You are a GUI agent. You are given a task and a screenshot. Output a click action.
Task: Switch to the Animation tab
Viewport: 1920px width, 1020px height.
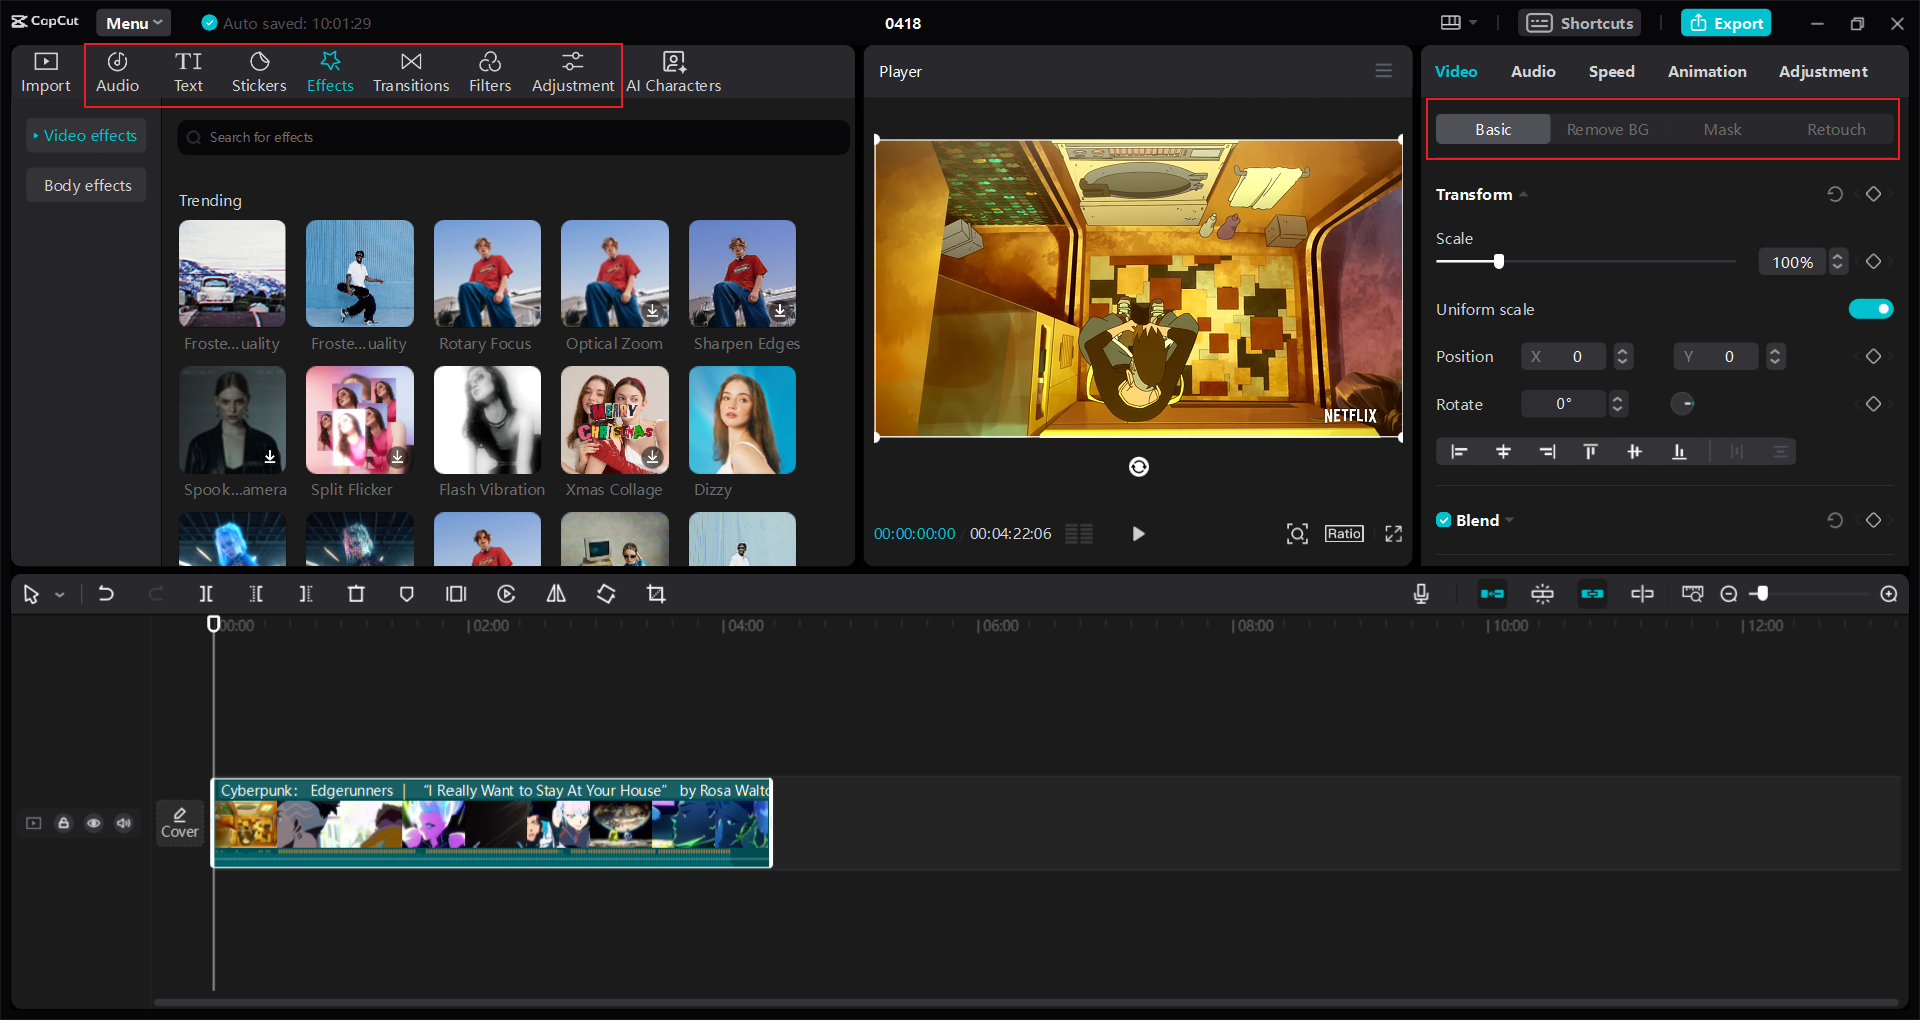(x=1707, y=71)
